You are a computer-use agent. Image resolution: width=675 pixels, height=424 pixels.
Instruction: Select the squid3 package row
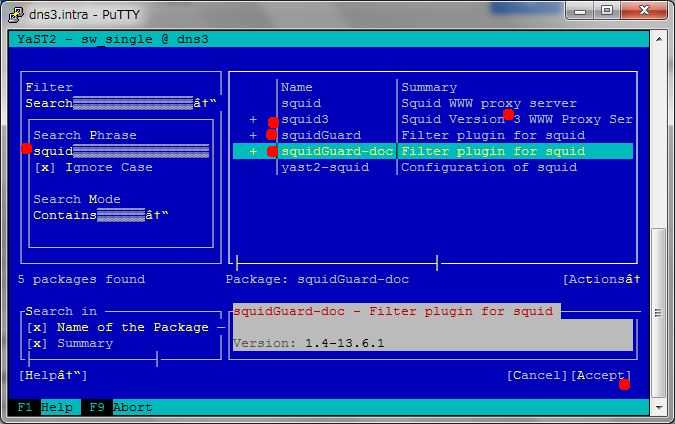click(x=433, y=119)
